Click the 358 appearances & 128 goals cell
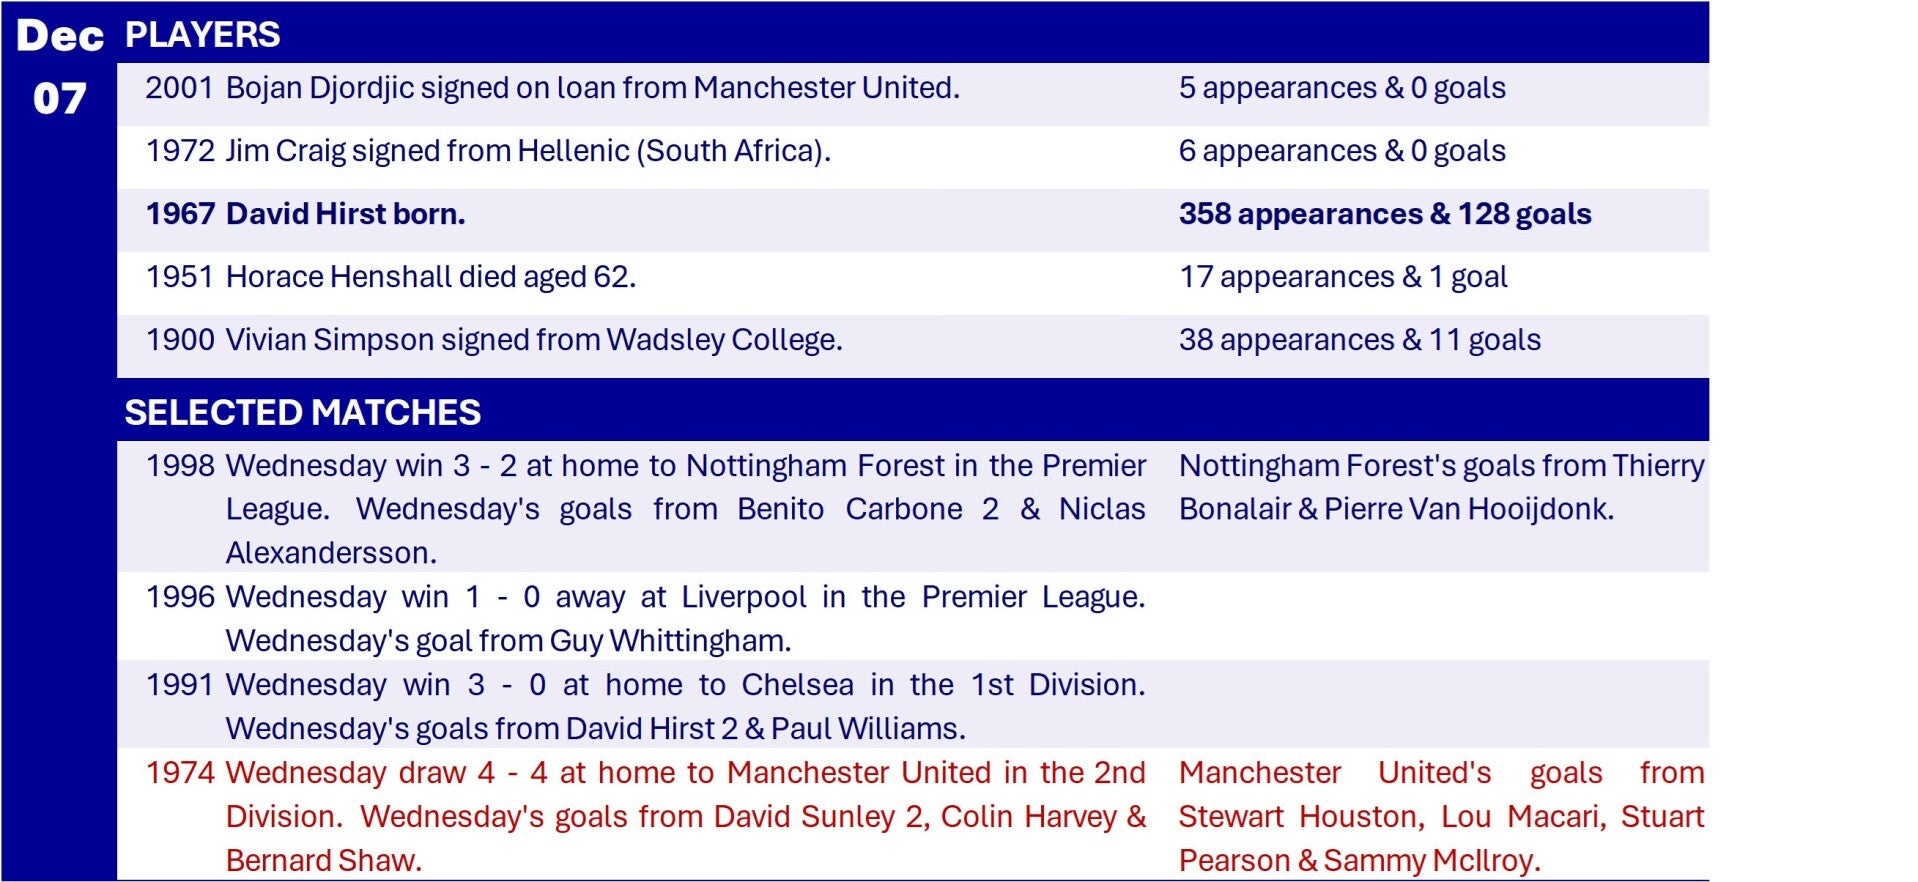Viewport: 1918px width, 882px height. 1385,214
